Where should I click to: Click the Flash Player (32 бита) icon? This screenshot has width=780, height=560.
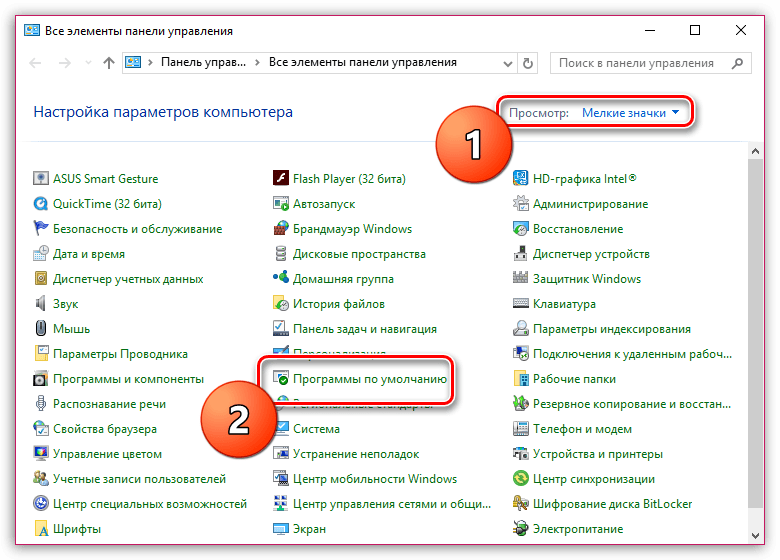(281, 178)
